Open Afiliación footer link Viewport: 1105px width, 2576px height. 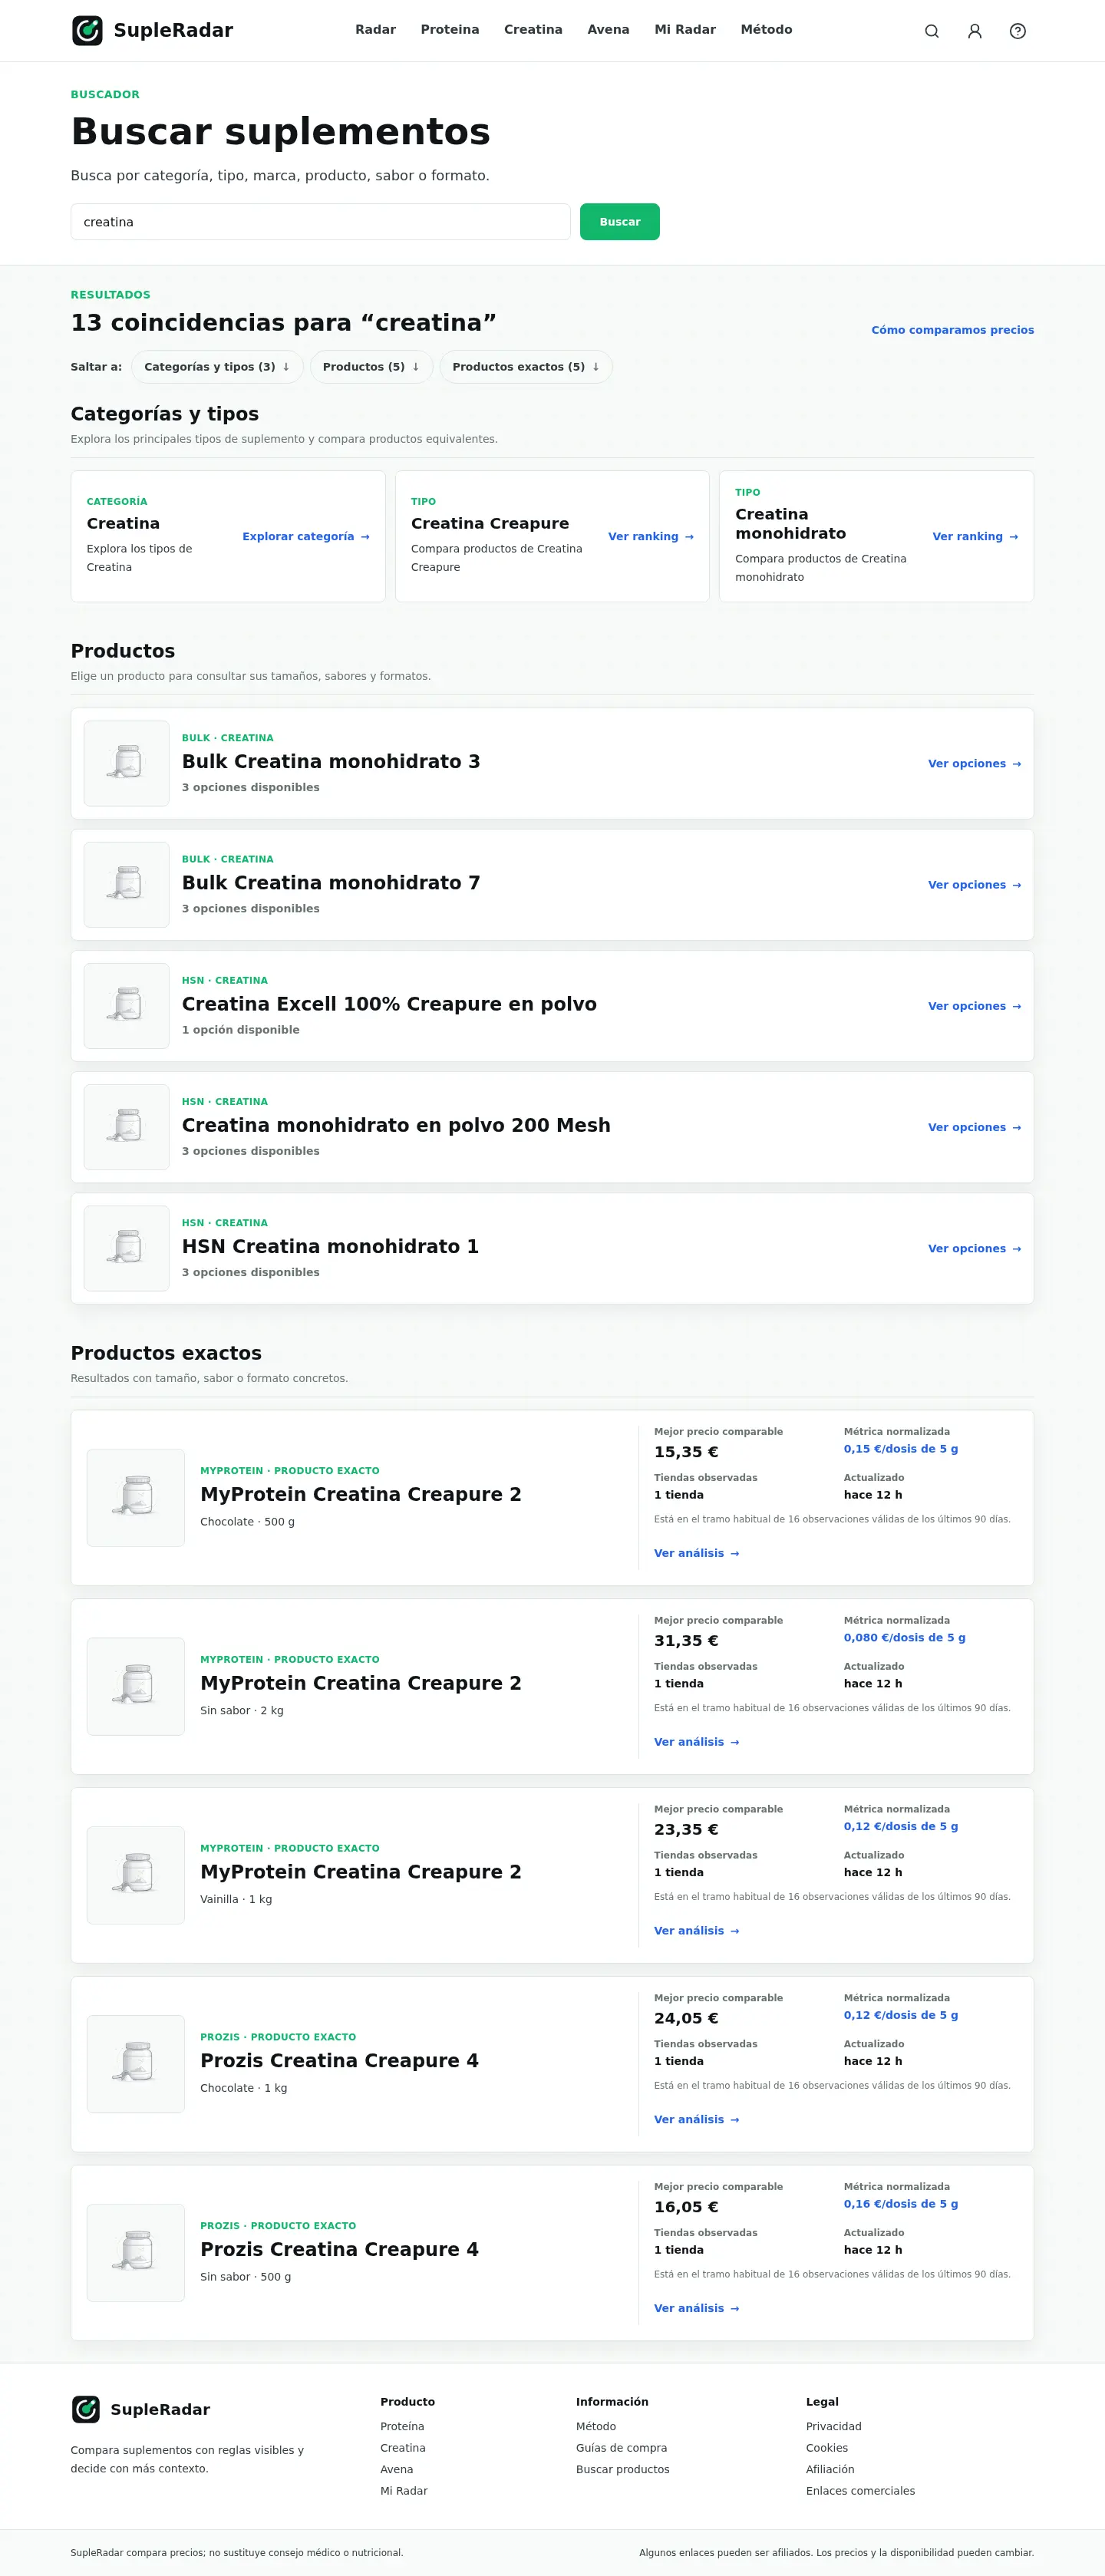pyautogui.click(x=830, y=2470)
